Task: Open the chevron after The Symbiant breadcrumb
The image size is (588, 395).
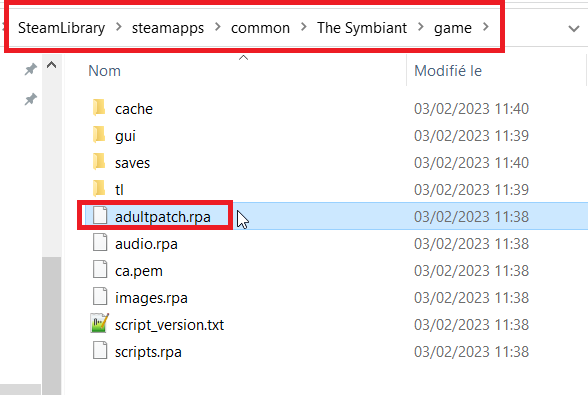Action: [x=421, y=27]
